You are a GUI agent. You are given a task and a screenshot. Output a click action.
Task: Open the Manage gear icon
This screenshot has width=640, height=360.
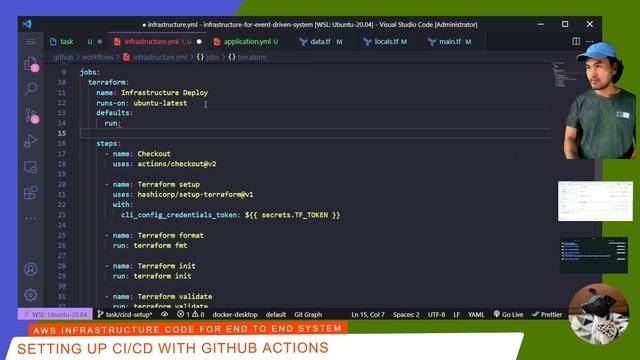(x=31, y=295)
